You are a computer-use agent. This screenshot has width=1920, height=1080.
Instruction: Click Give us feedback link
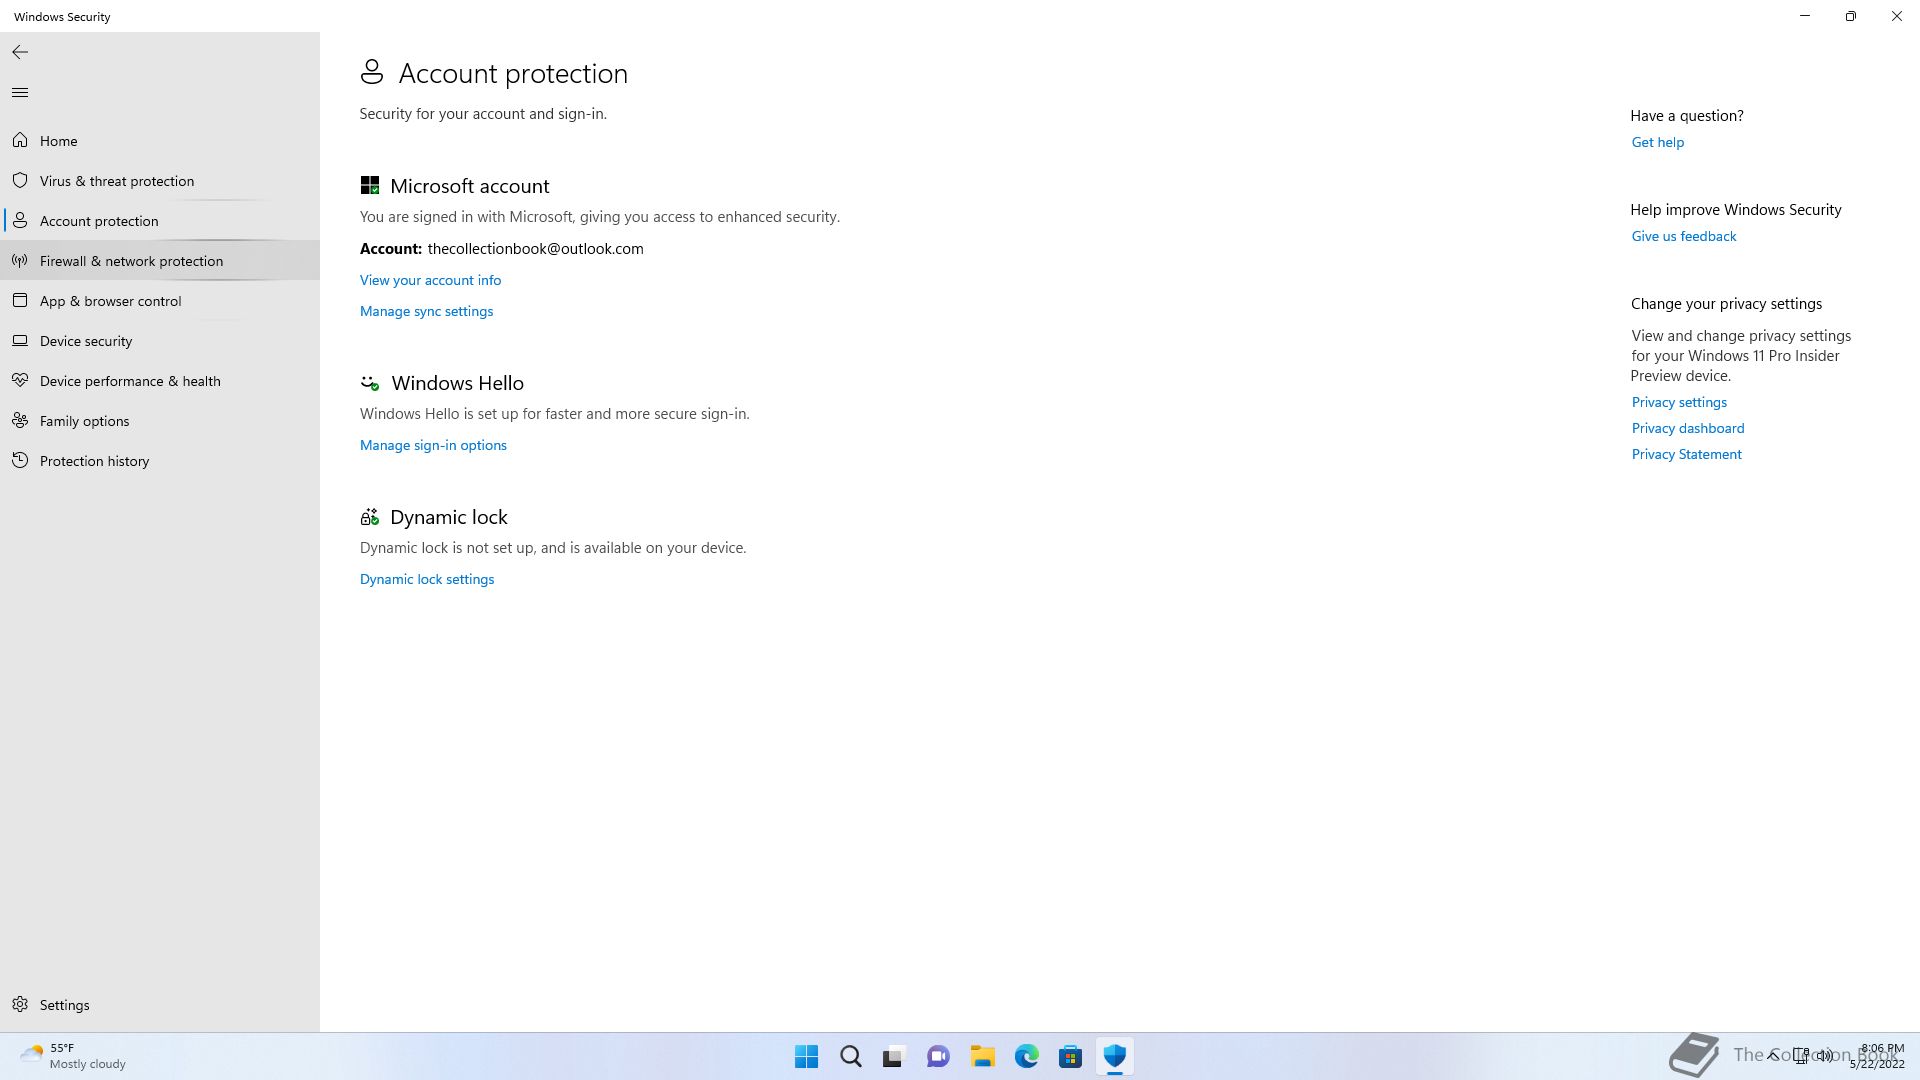(x=1683, y=236)
